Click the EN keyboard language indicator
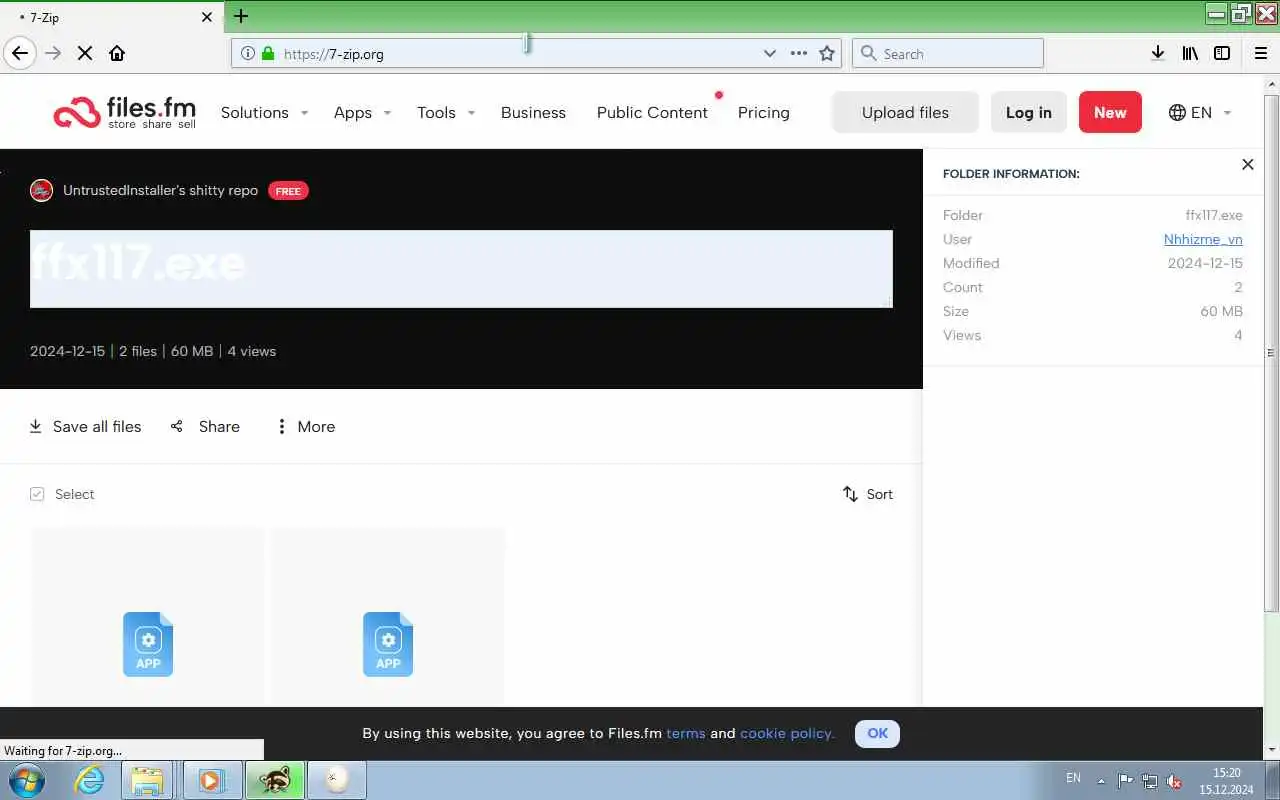This screenshot has width=1280, height=800. tap(1073, 777)
